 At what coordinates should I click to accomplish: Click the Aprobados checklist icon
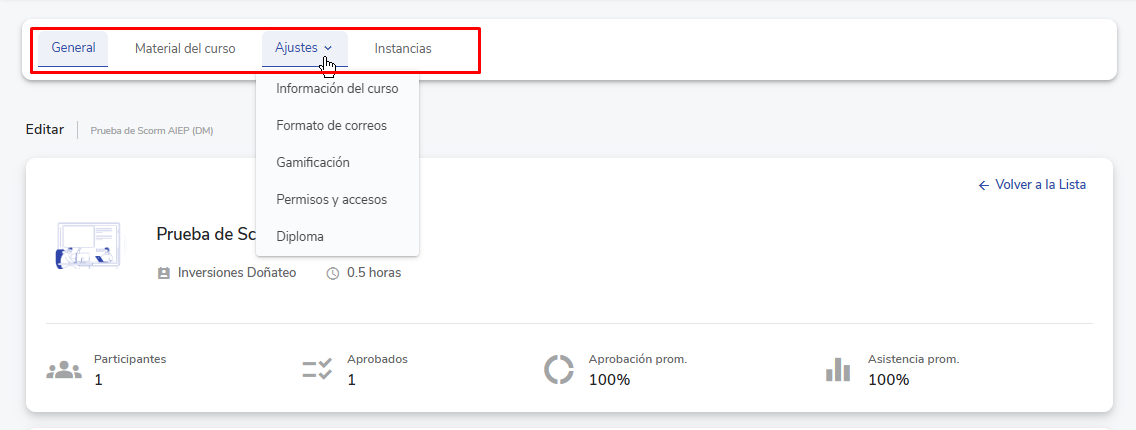pos(317,370)
